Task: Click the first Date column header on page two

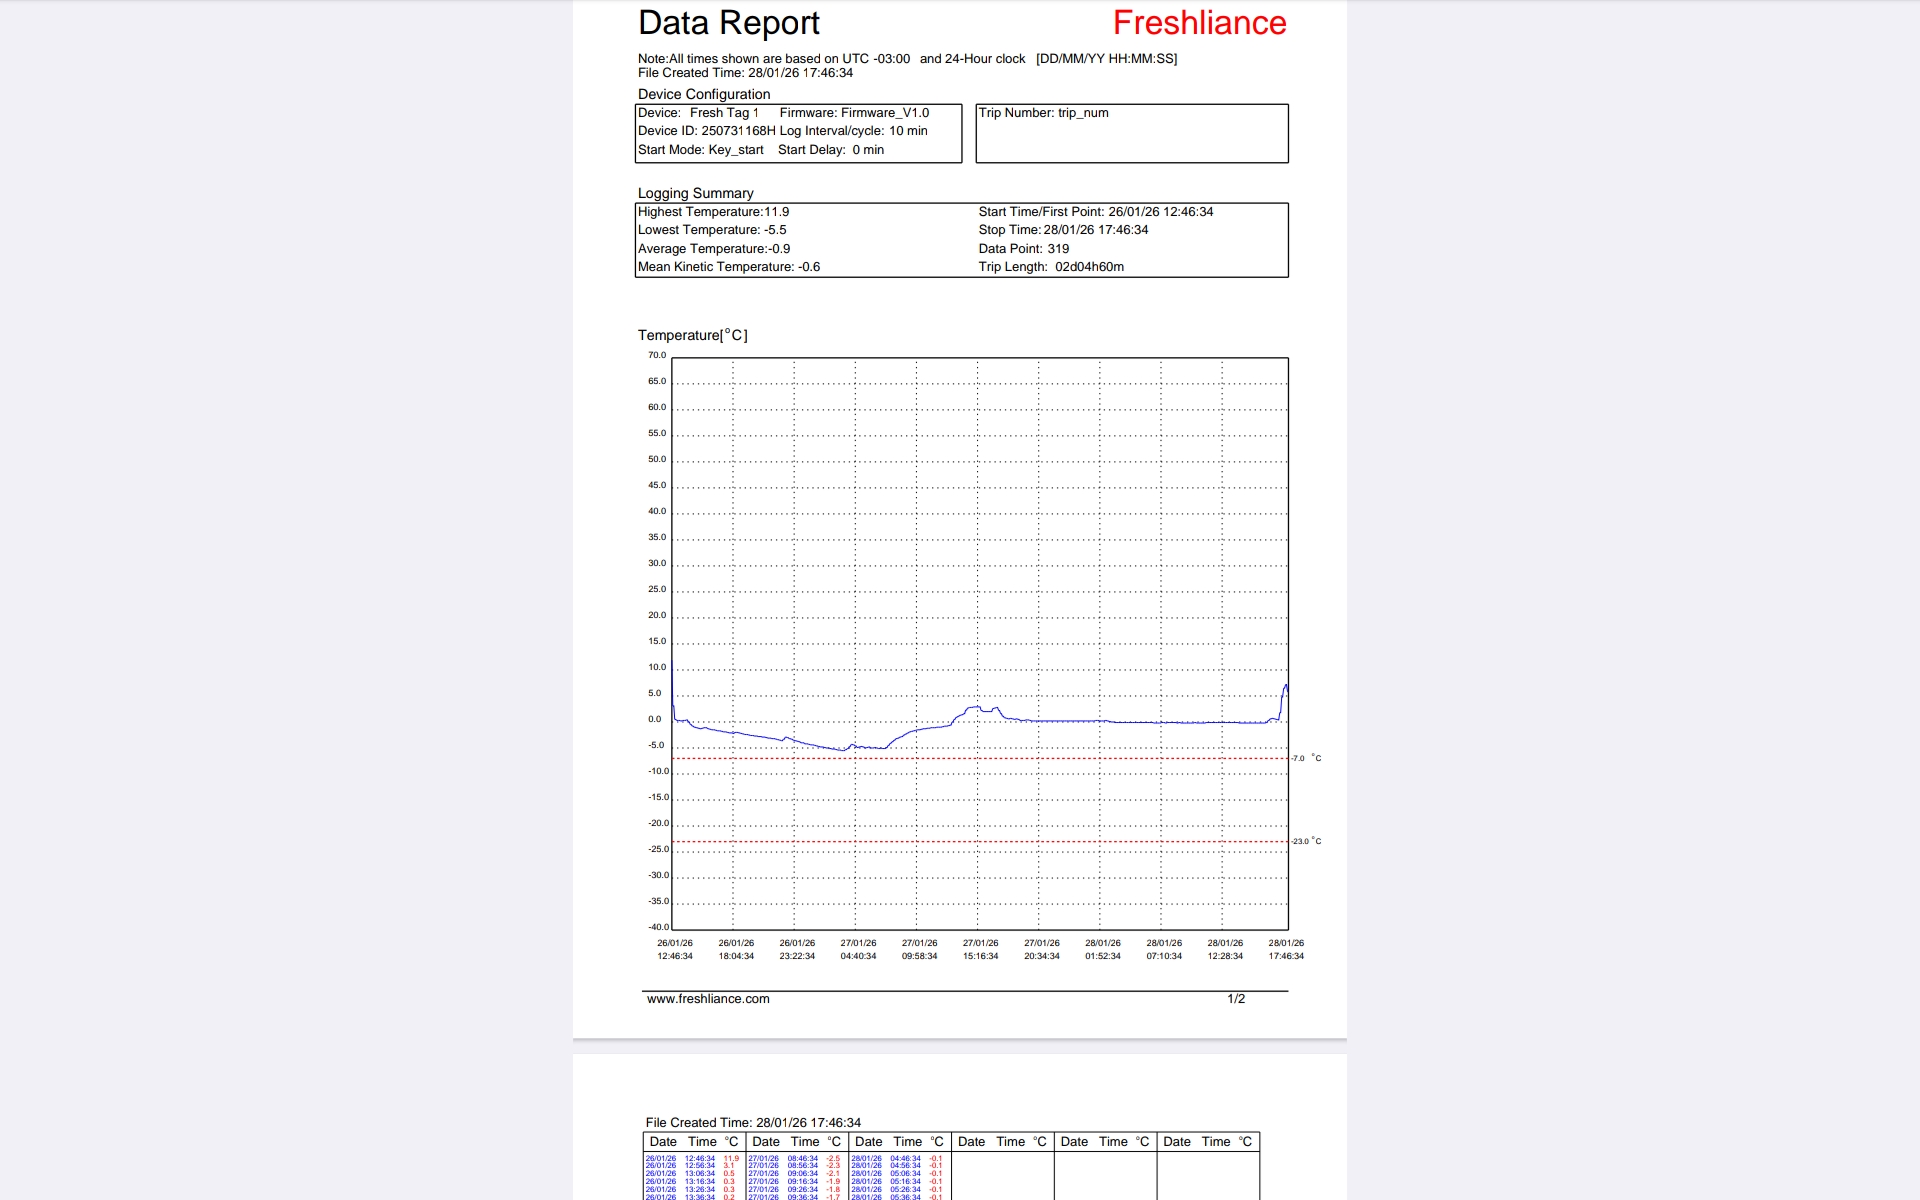Action: coord(663,1142)
